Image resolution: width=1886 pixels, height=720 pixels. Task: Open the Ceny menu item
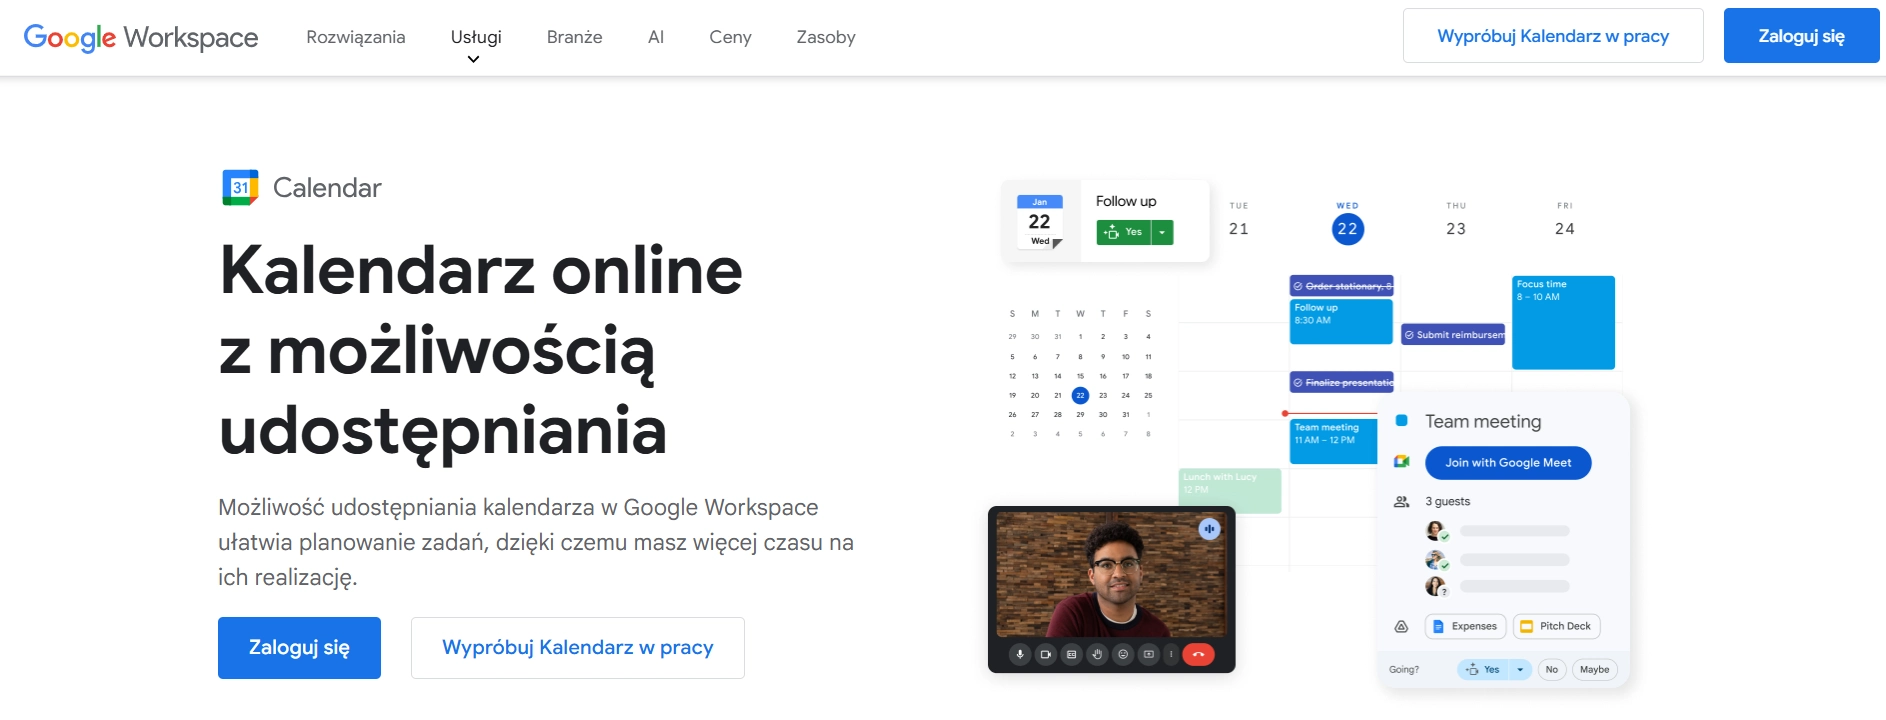pos(730,37)
